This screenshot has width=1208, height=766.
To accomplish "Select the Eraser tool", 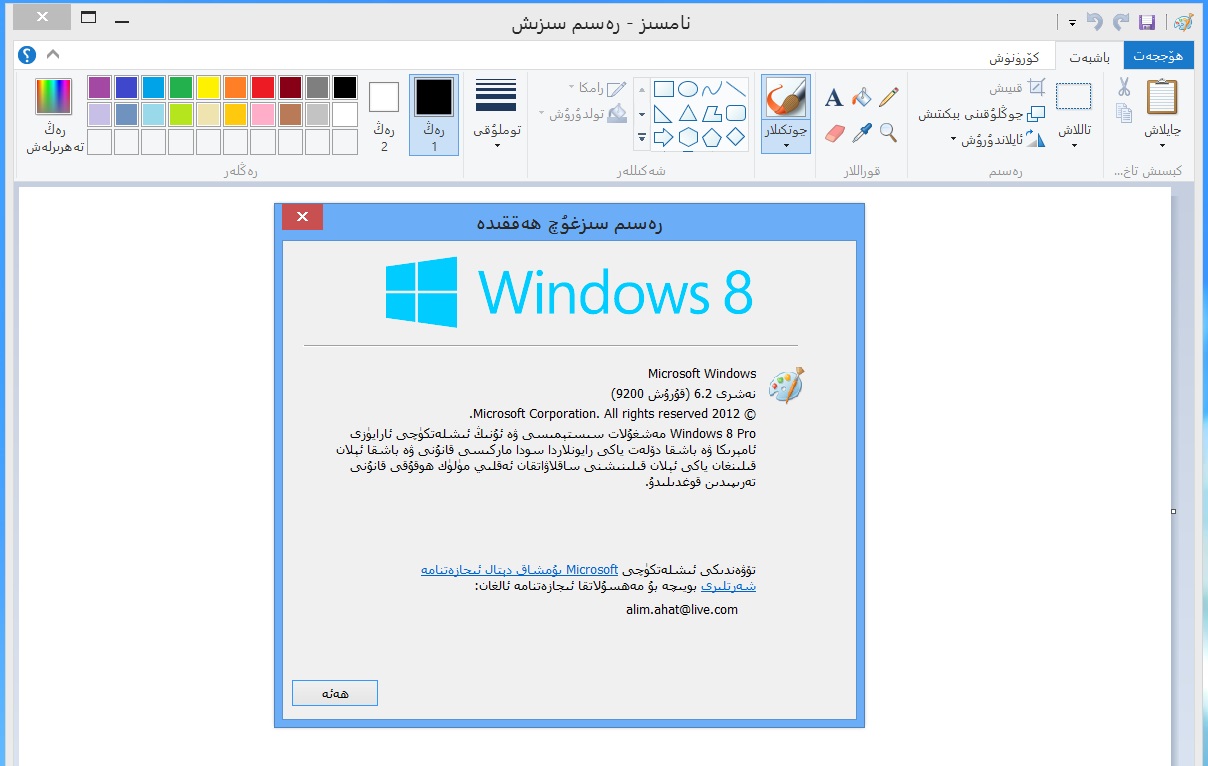I will tap(836, 132).
